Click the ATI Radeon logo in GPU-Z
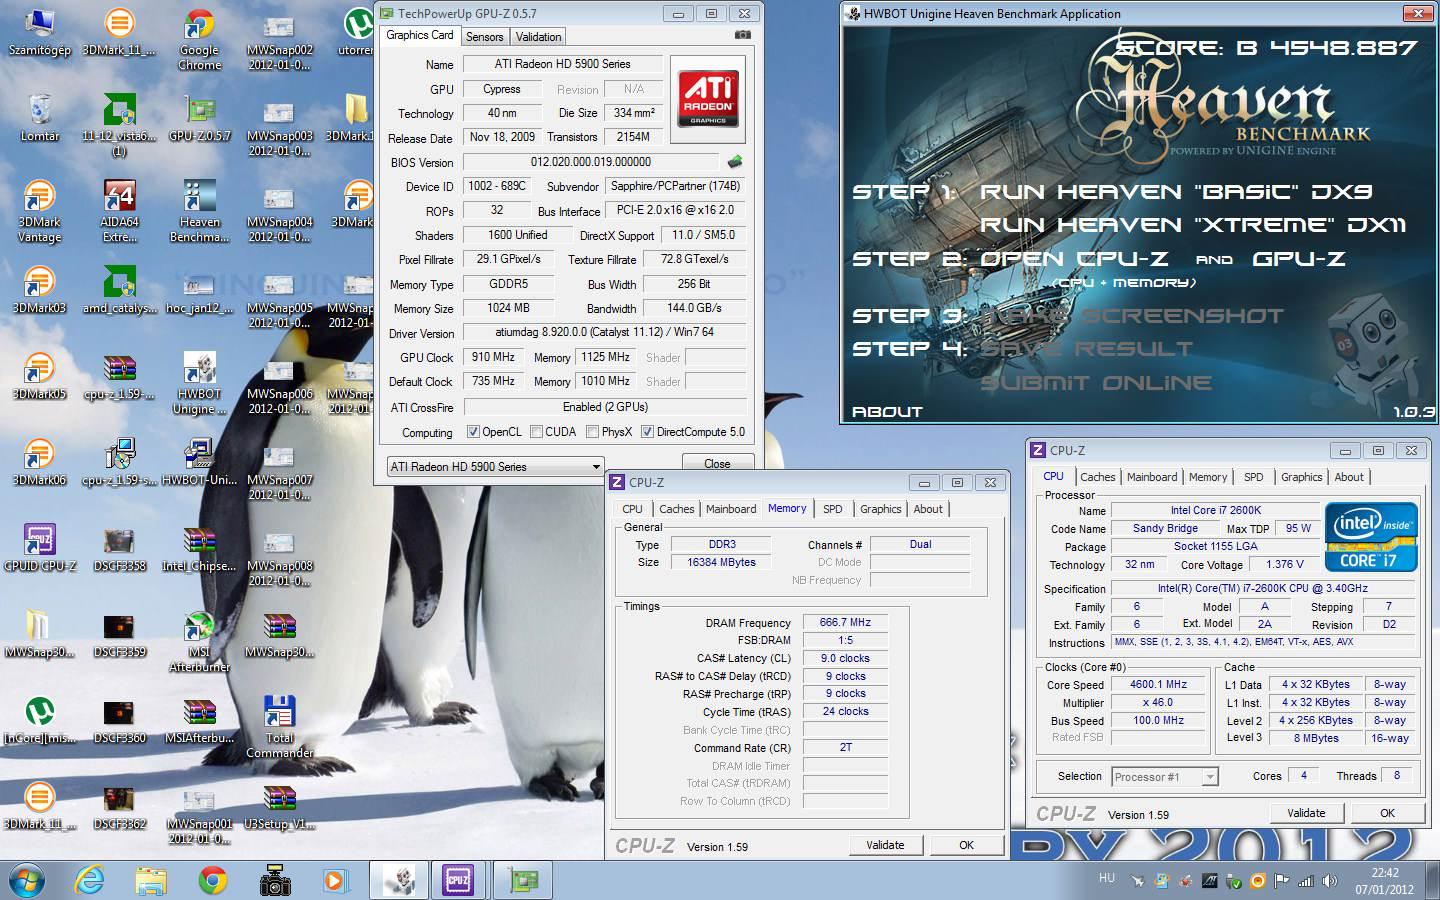Screen dimensions: 1440x900 click(x=708, y=97)
